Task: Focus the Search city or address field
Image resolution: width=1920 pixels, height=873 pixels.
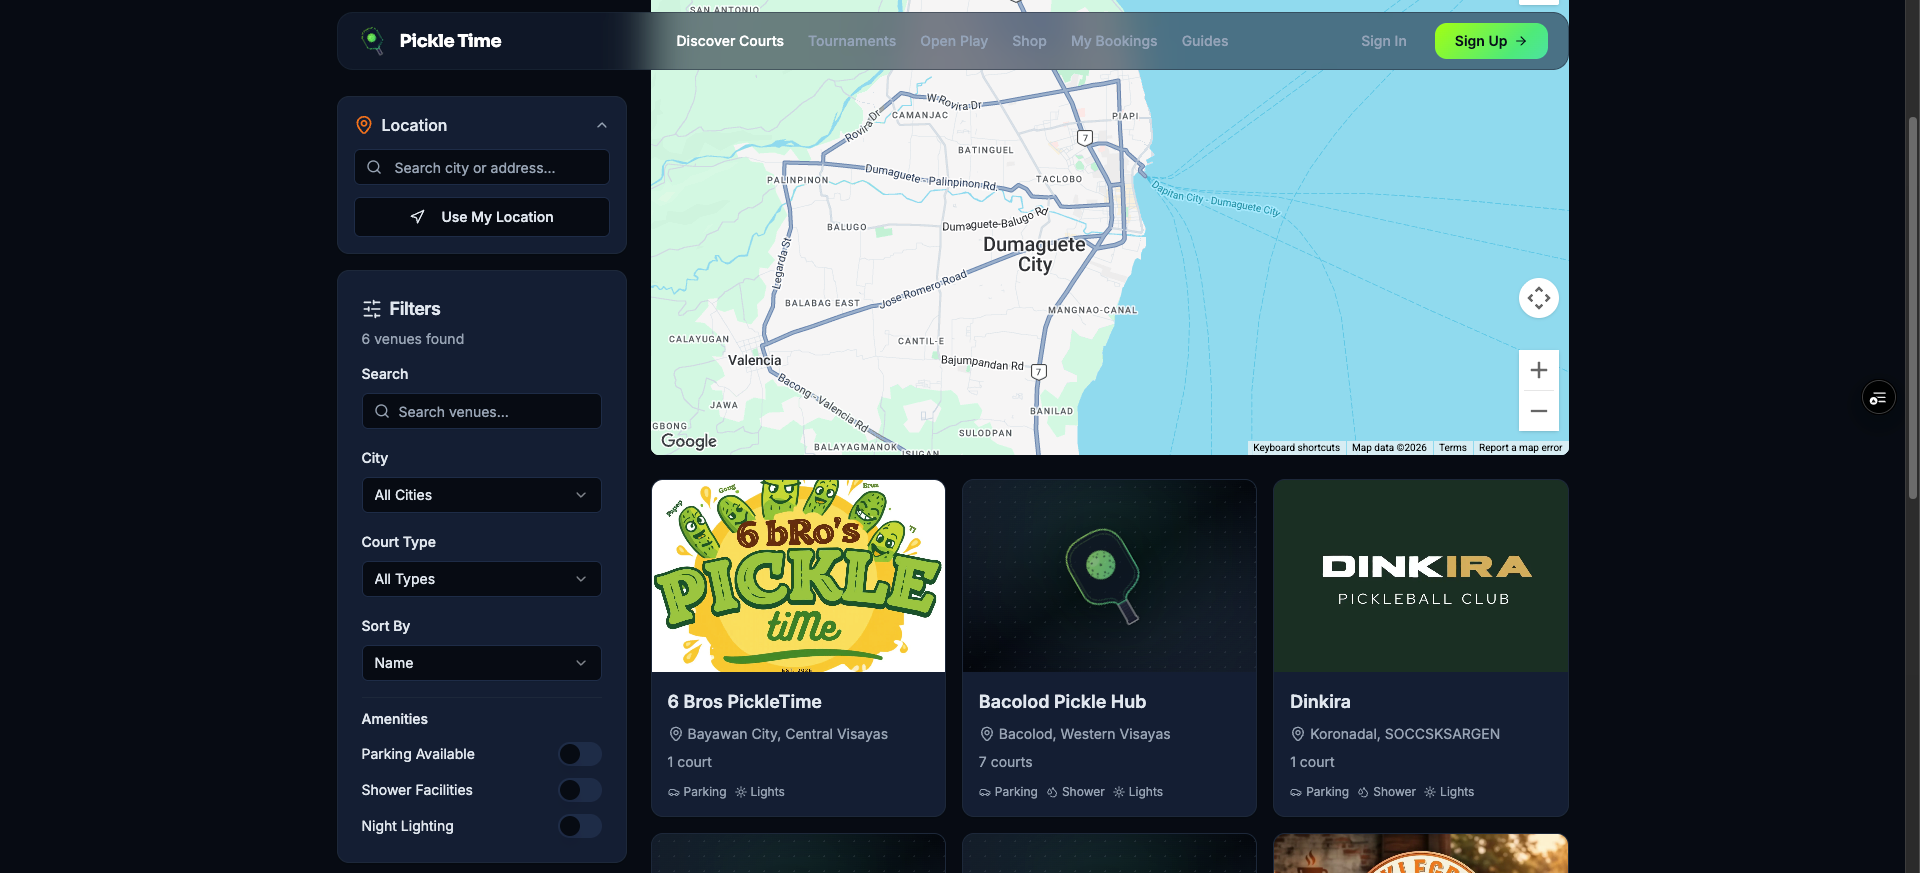Action: [482, 167]
